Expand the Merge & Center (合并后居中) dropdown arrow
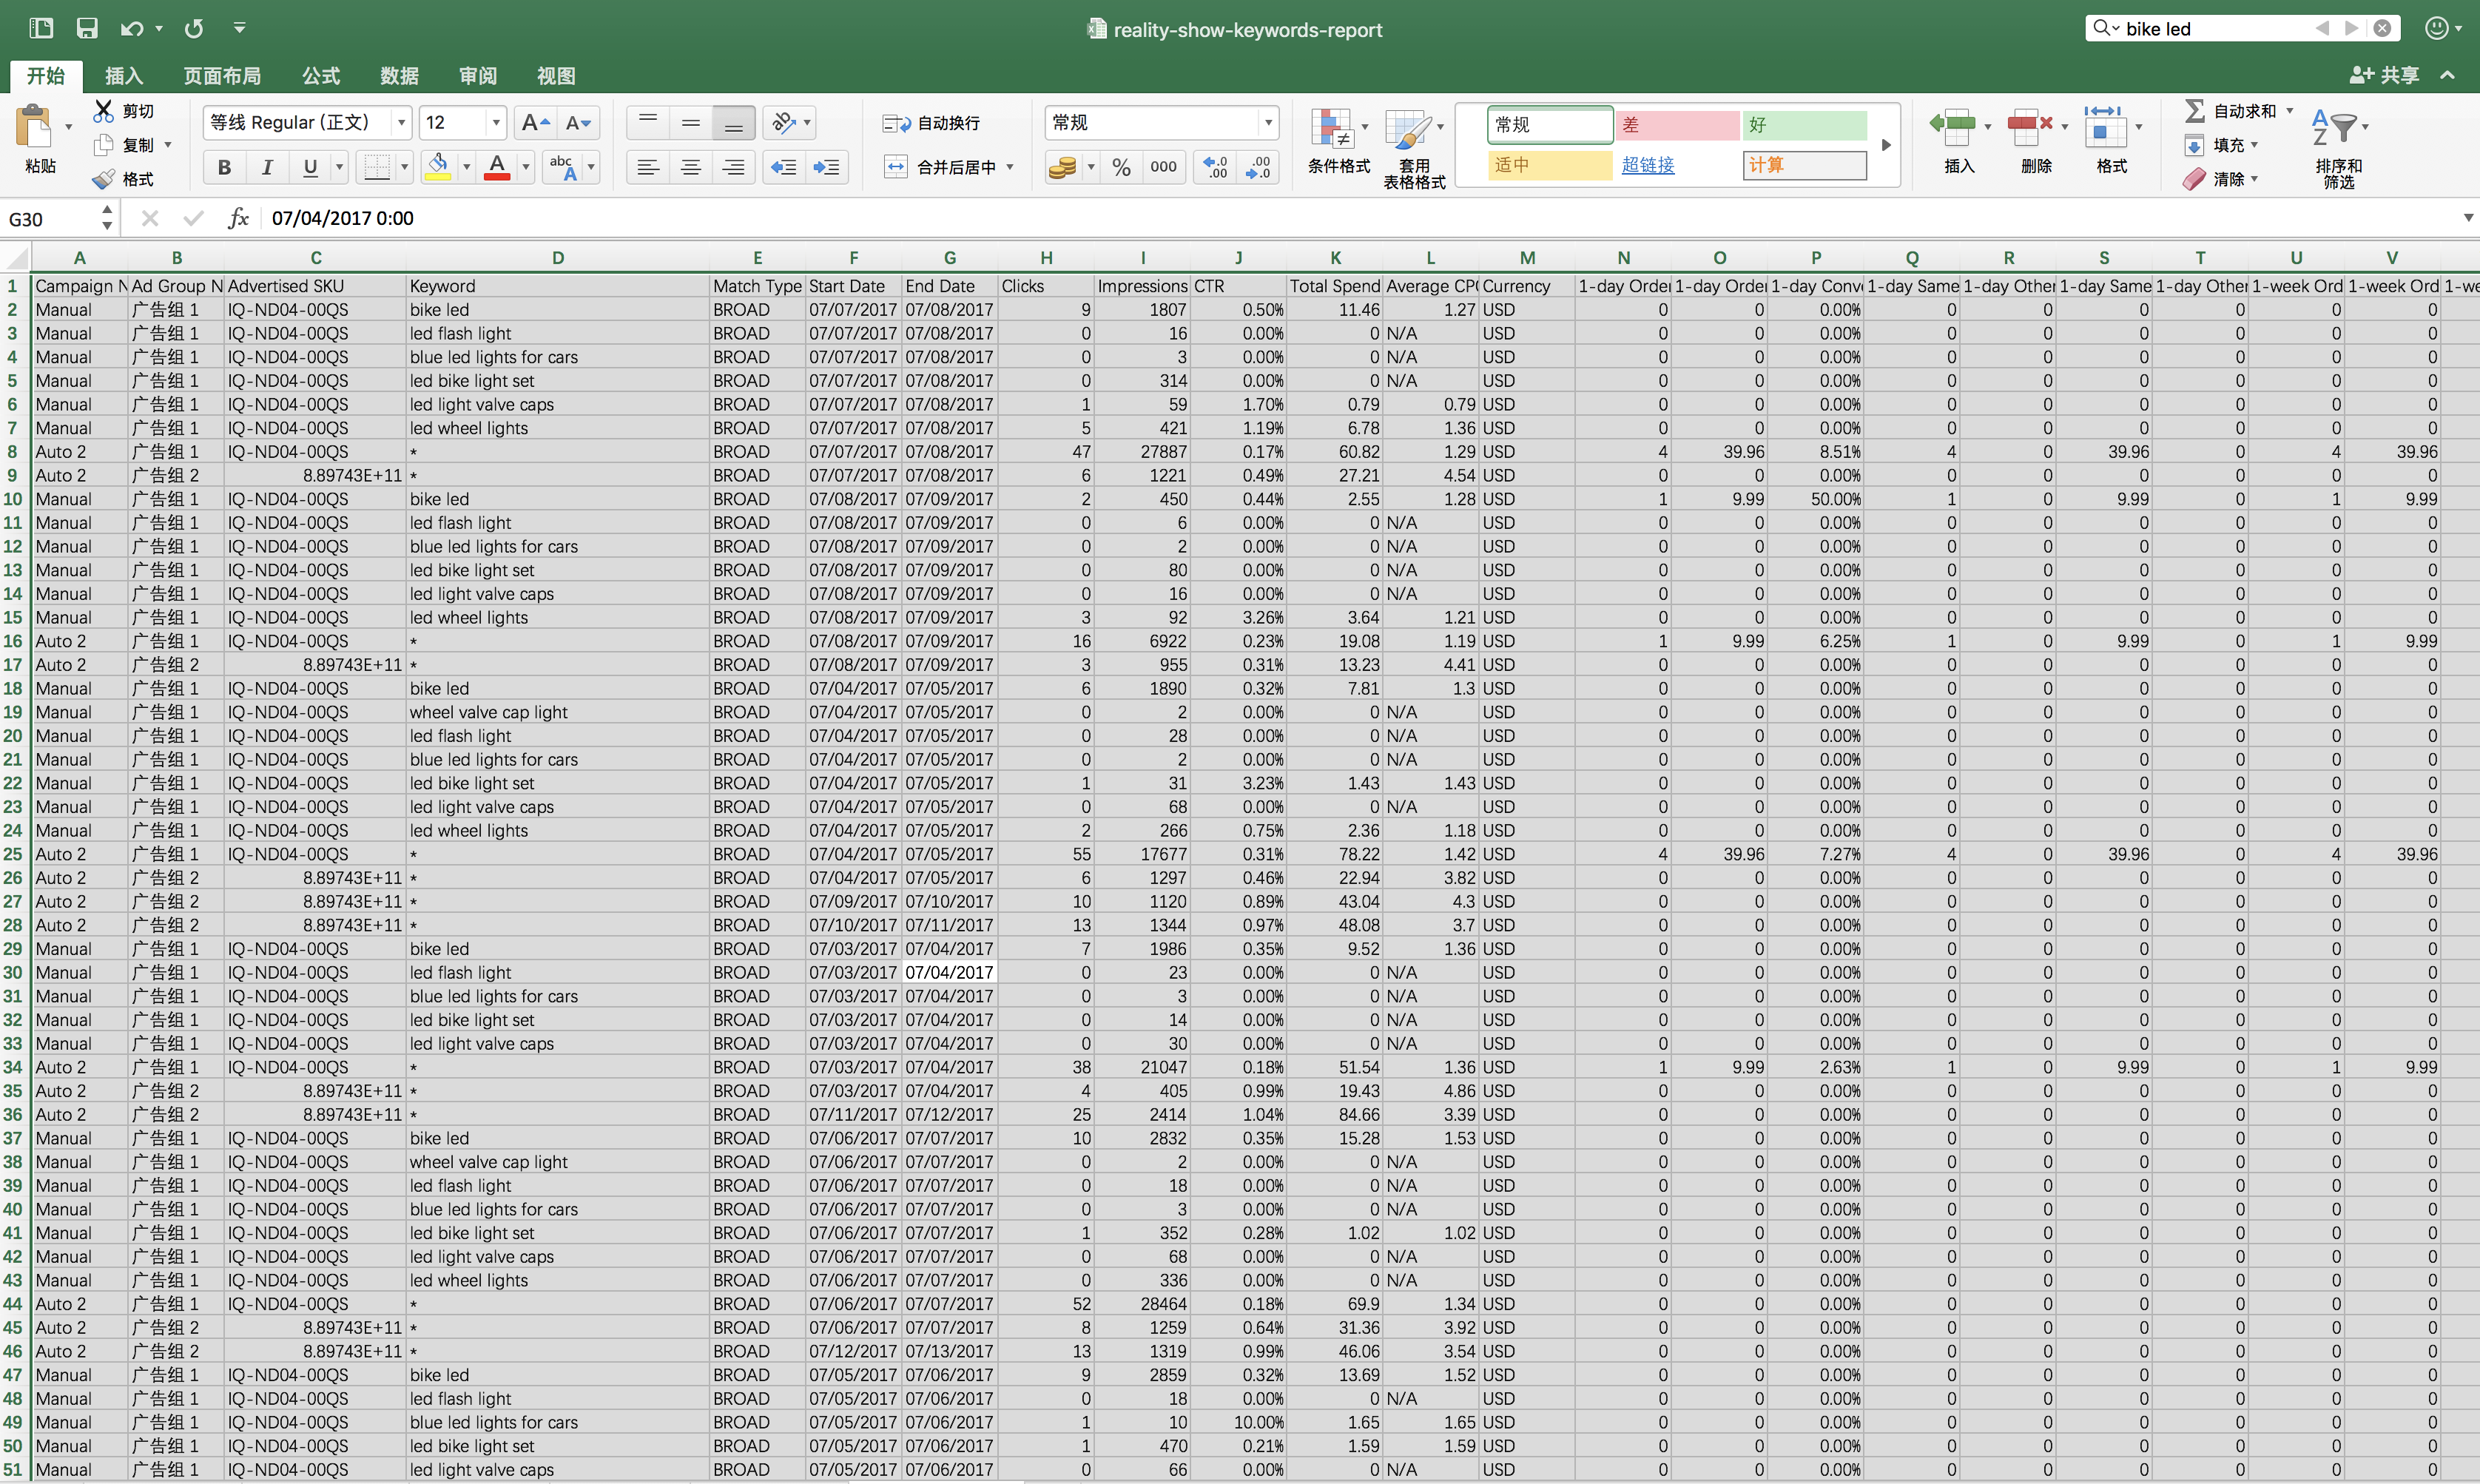 (x=1010, y=167)
